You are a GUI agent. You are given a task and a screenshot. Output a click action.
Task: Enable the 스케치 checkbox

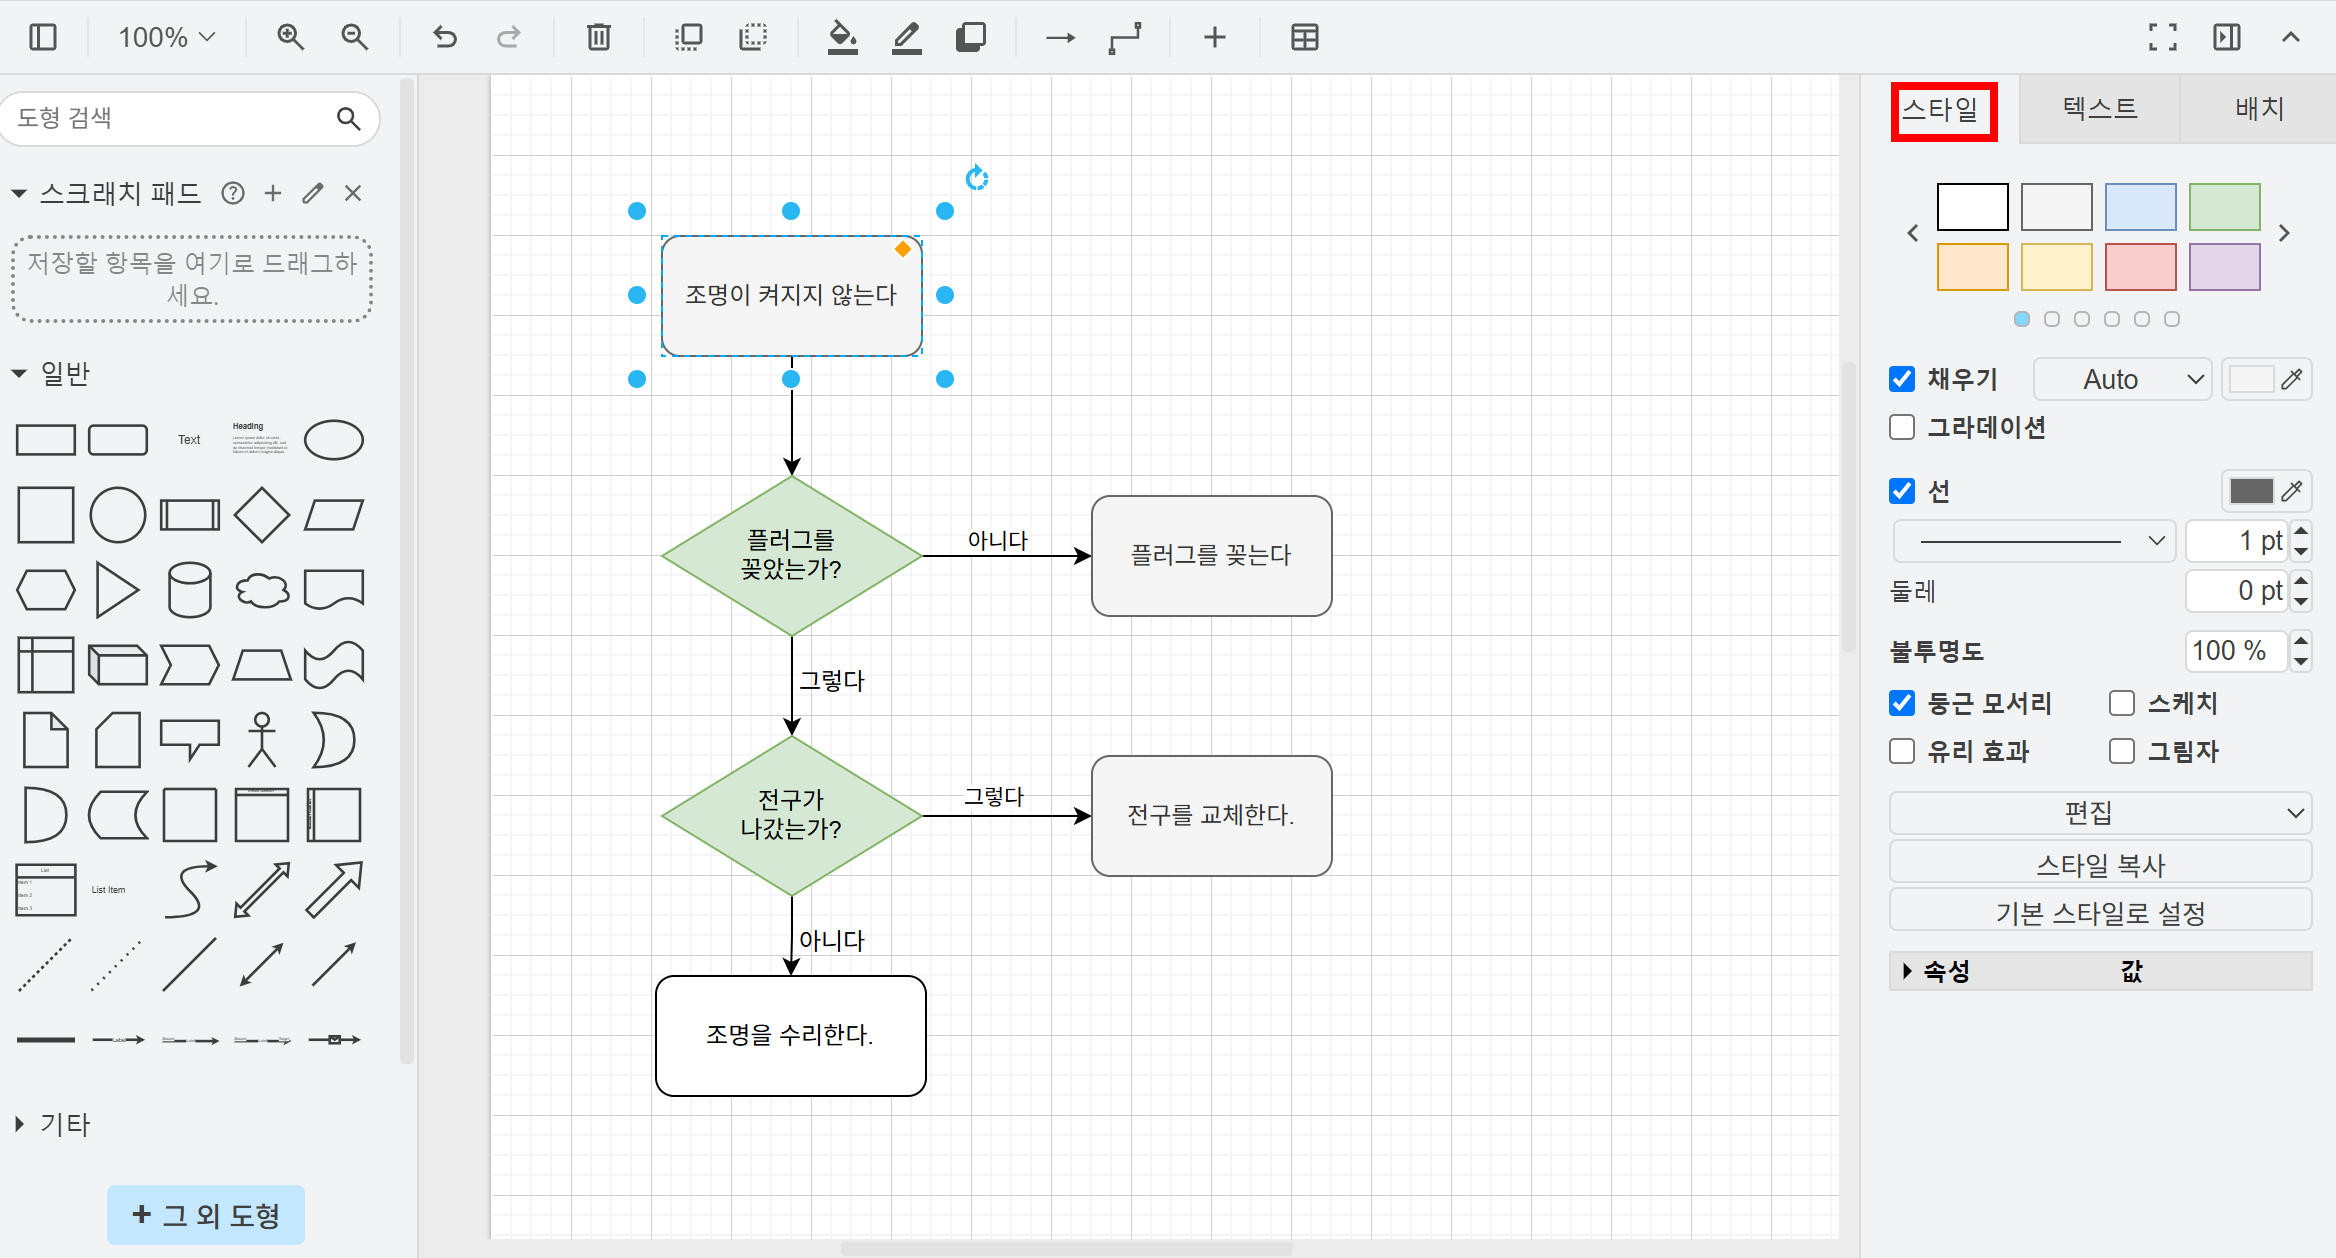point(2122,703)
